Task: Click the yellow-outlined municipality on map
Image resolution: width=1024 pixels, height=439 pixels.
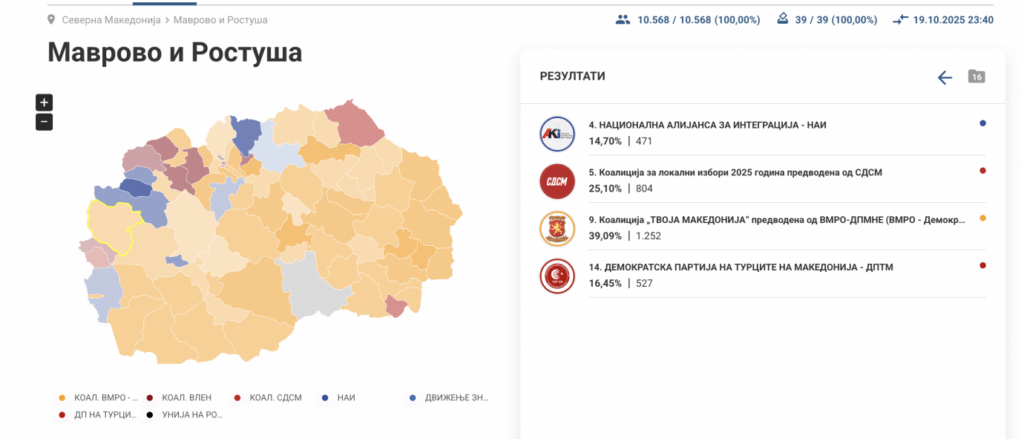Action: point(112,222)
